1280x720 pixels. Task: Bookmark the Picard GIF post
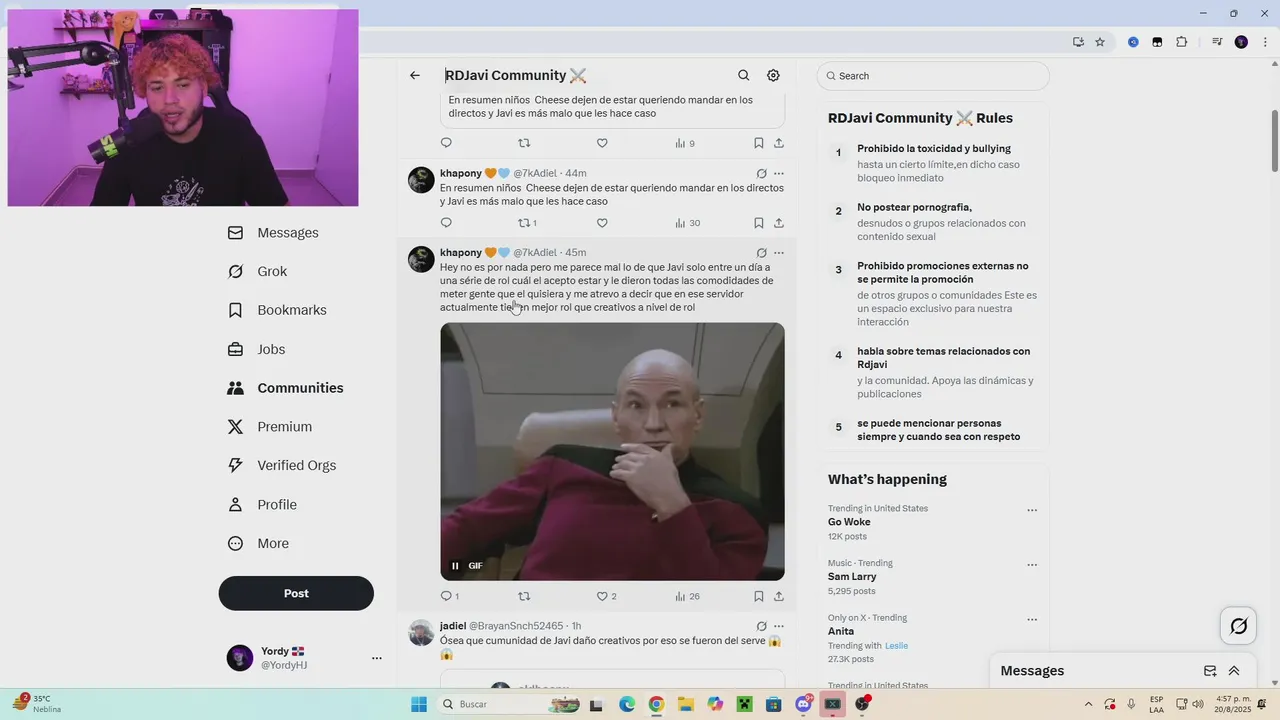click(758, 596)
